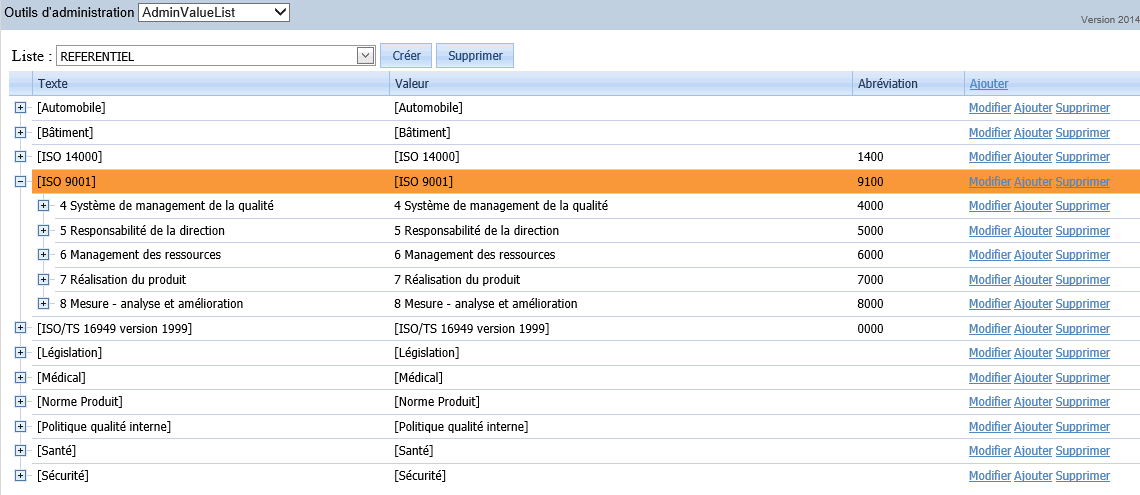
Task: Expand the [Automobile] tree node
Action: coord(20,108)
